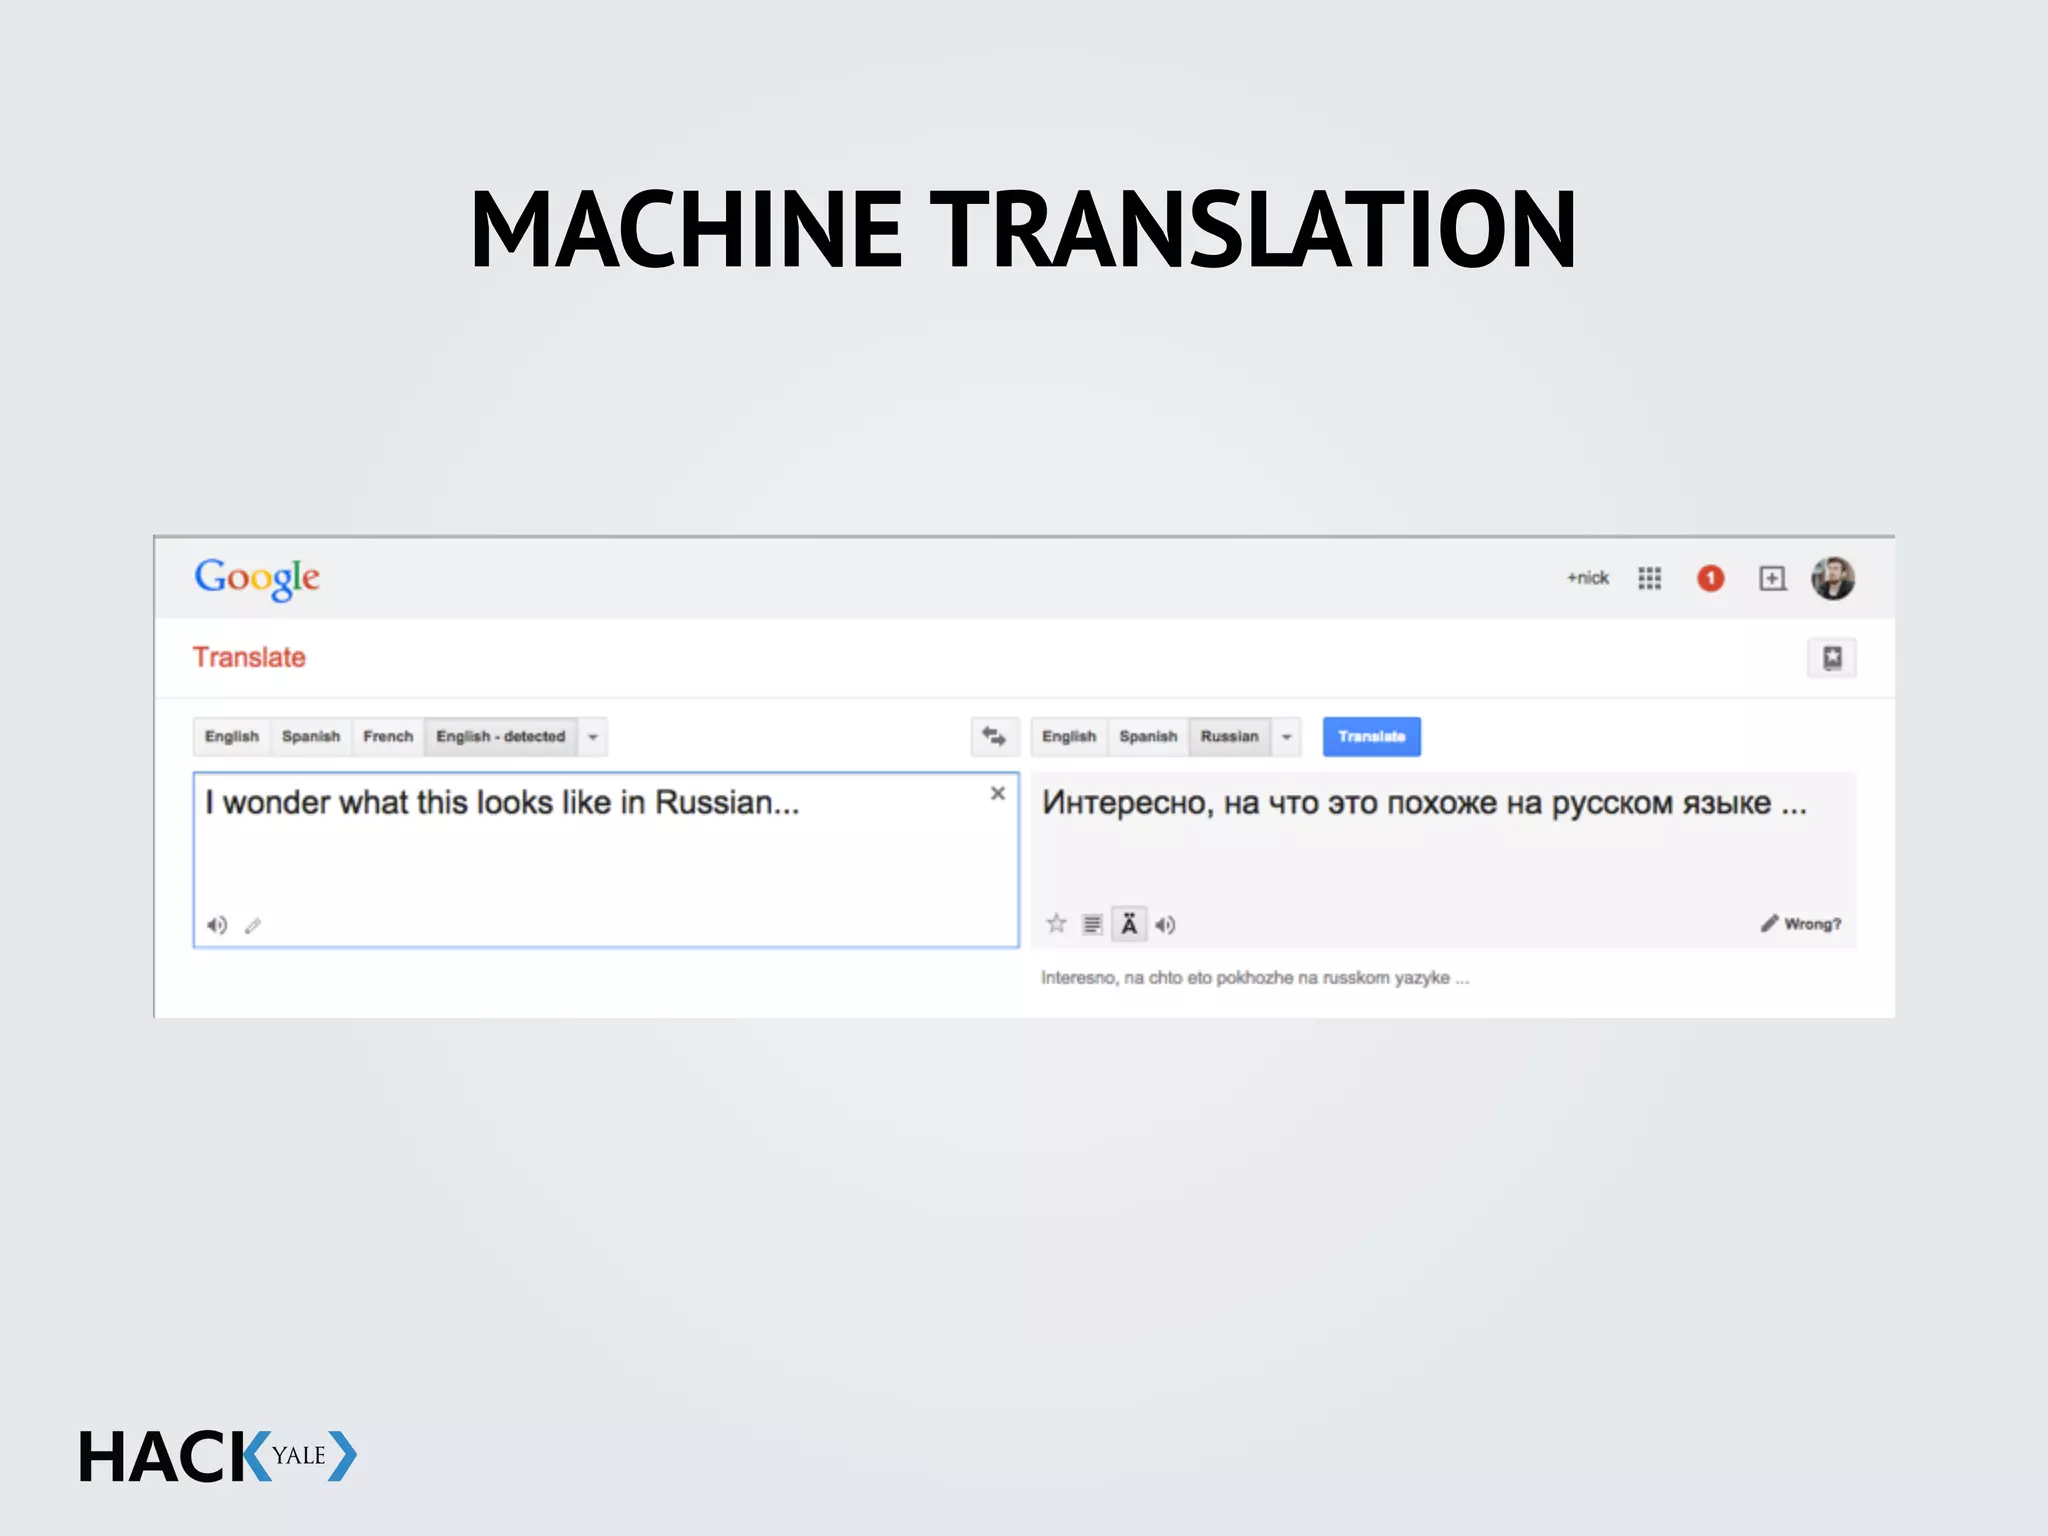Click the 'Interesno, na chto eto' romanization
Image resolution: width=2048 pixels, height=1536 pixels.
tap(1255, 978)
